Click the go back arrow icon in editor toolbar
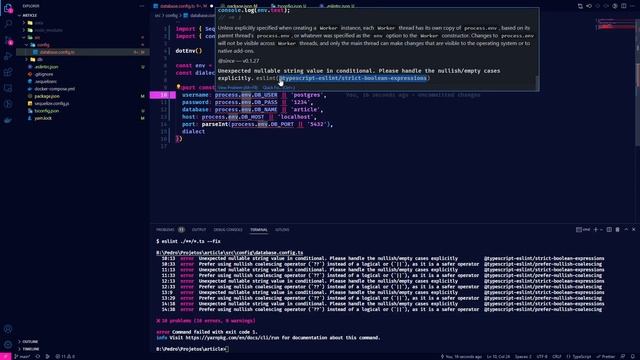The height and width of the screenshot is (360, 640). (589, 6)
